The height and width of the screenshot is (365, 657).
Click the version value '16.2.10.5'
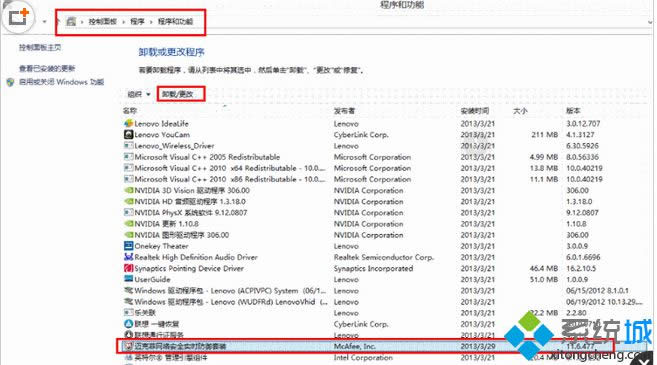[x=581, y=268]
